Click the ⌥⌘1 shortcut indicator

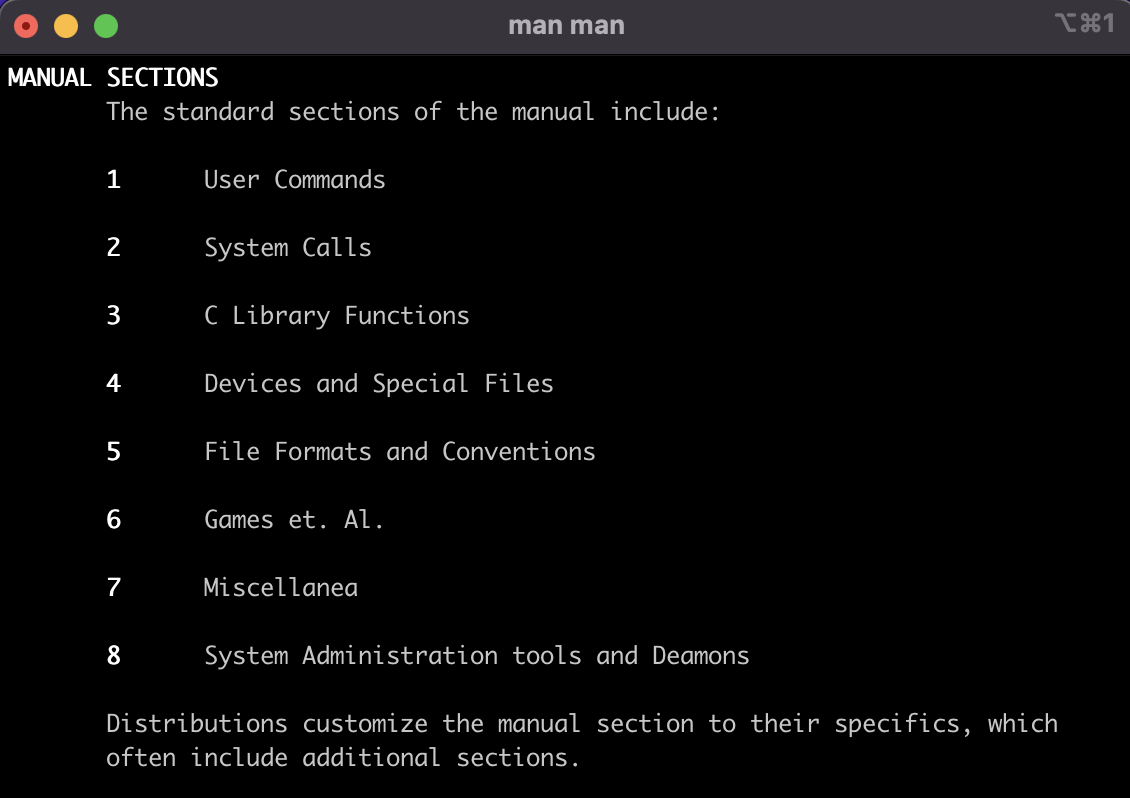pos(1085,23)
